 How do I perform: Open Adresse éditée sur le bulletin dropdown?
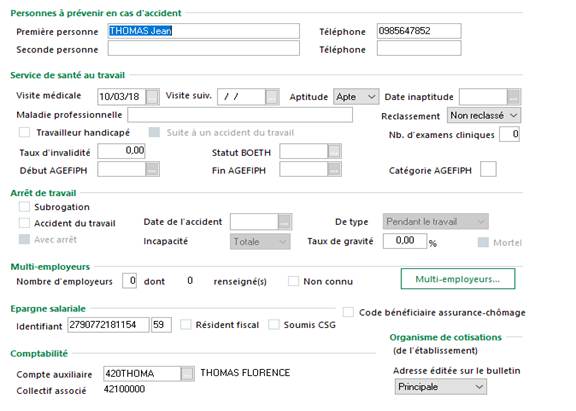coord(441,387)
